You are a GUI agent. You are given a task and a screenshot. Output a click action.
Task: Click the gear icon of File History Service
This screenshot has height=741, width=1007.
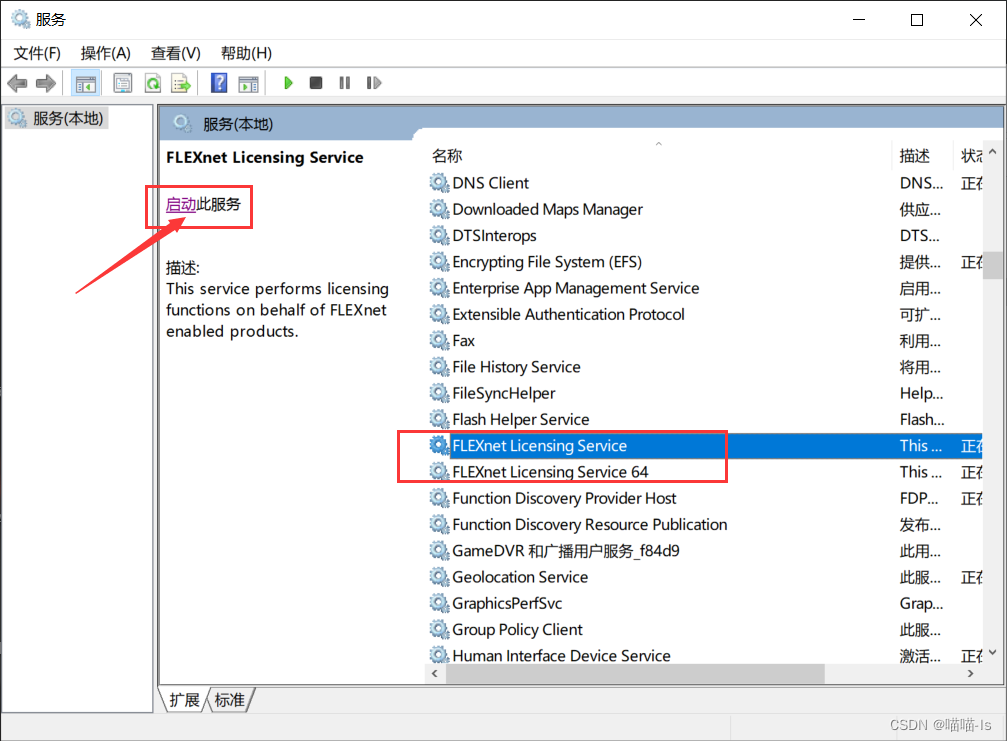click(x=439, y=367)
